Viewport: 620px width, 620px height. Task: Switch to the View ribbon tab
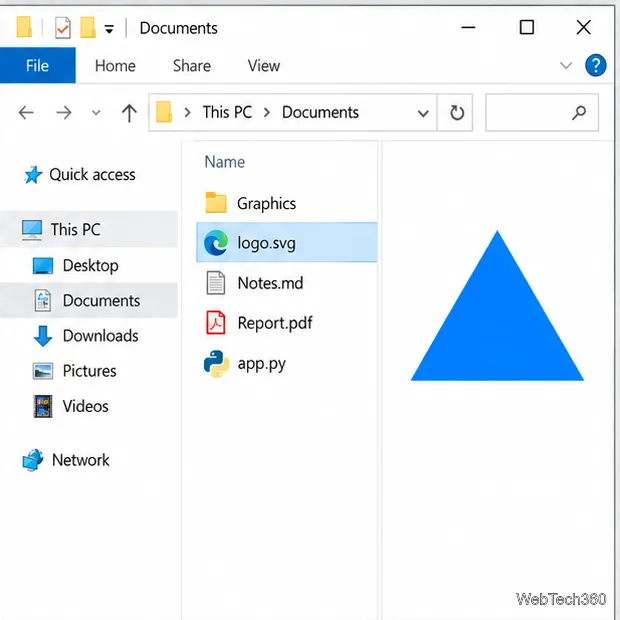click(x=264, y=66)
